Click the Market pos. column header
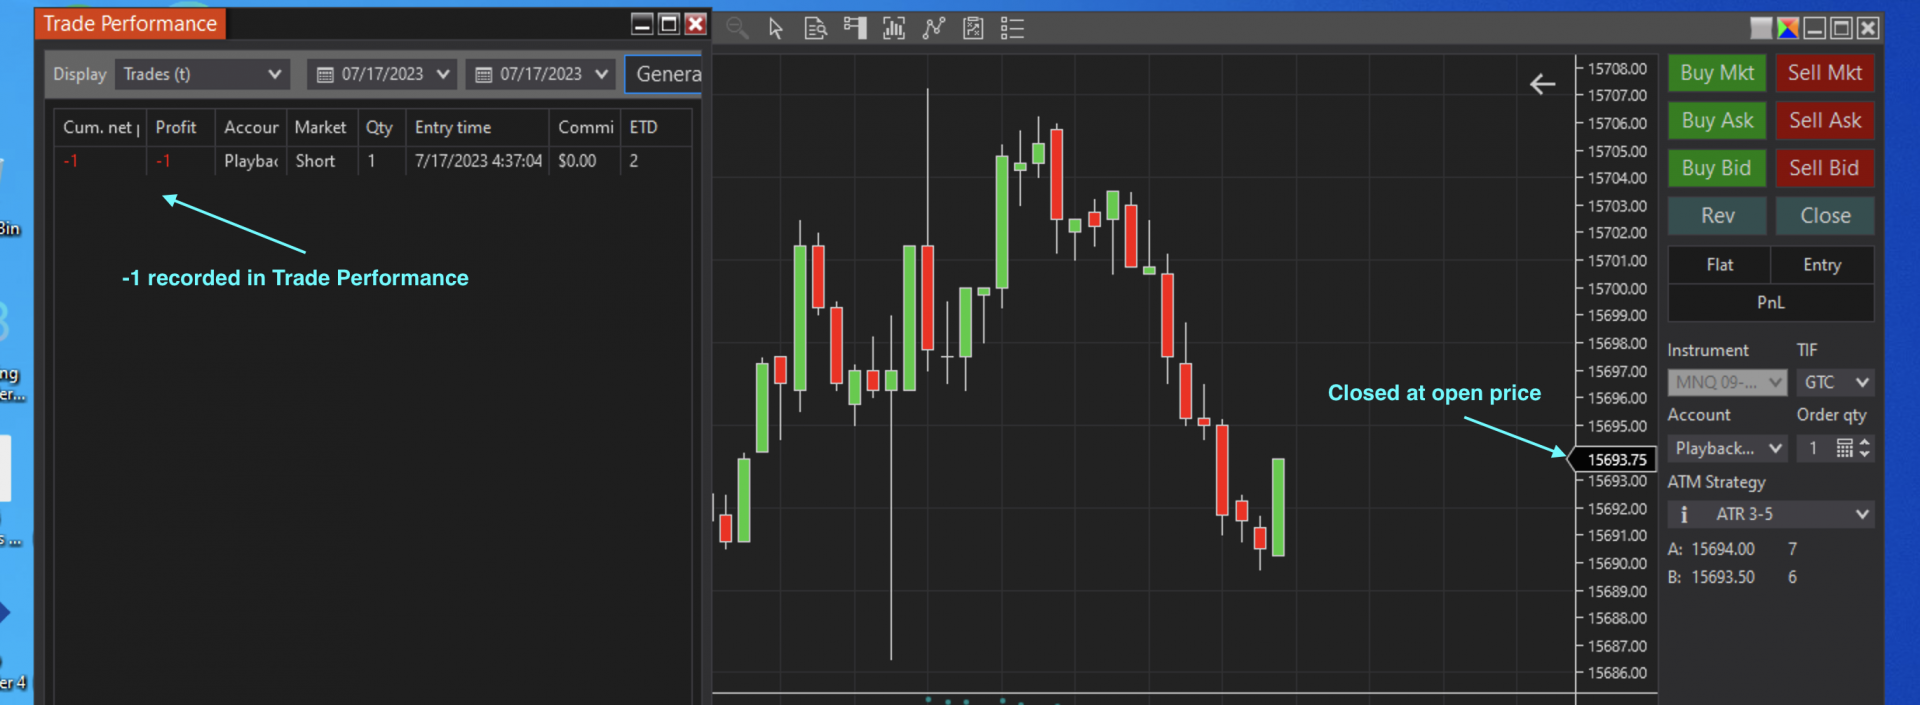Image resolution: width=1920 pixels, height=705 pixels. (x=321, y=127)
